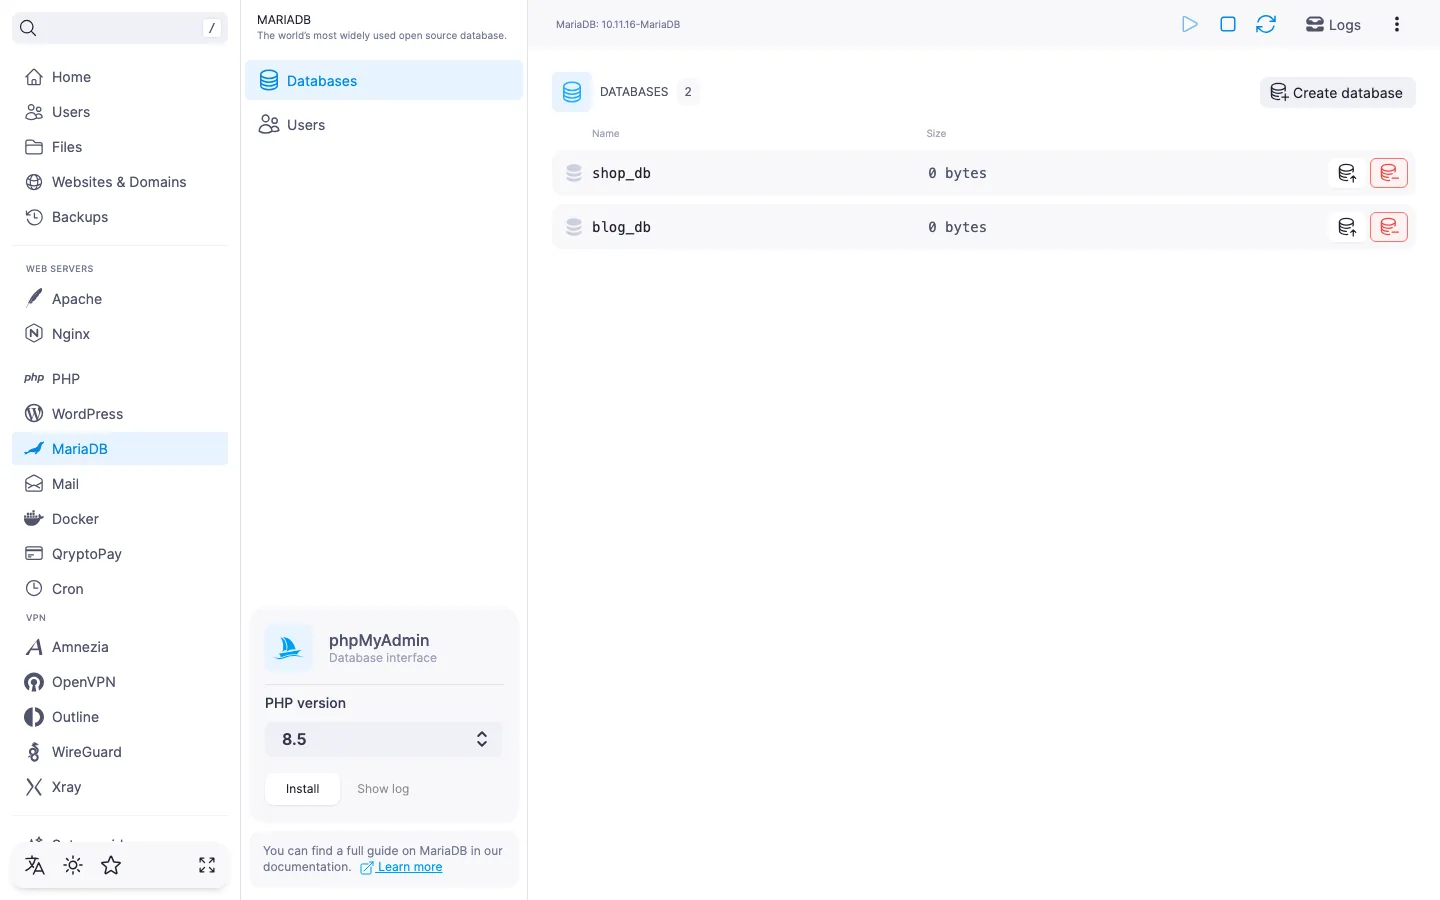Click the Databases header stack icon

[572, 92]
